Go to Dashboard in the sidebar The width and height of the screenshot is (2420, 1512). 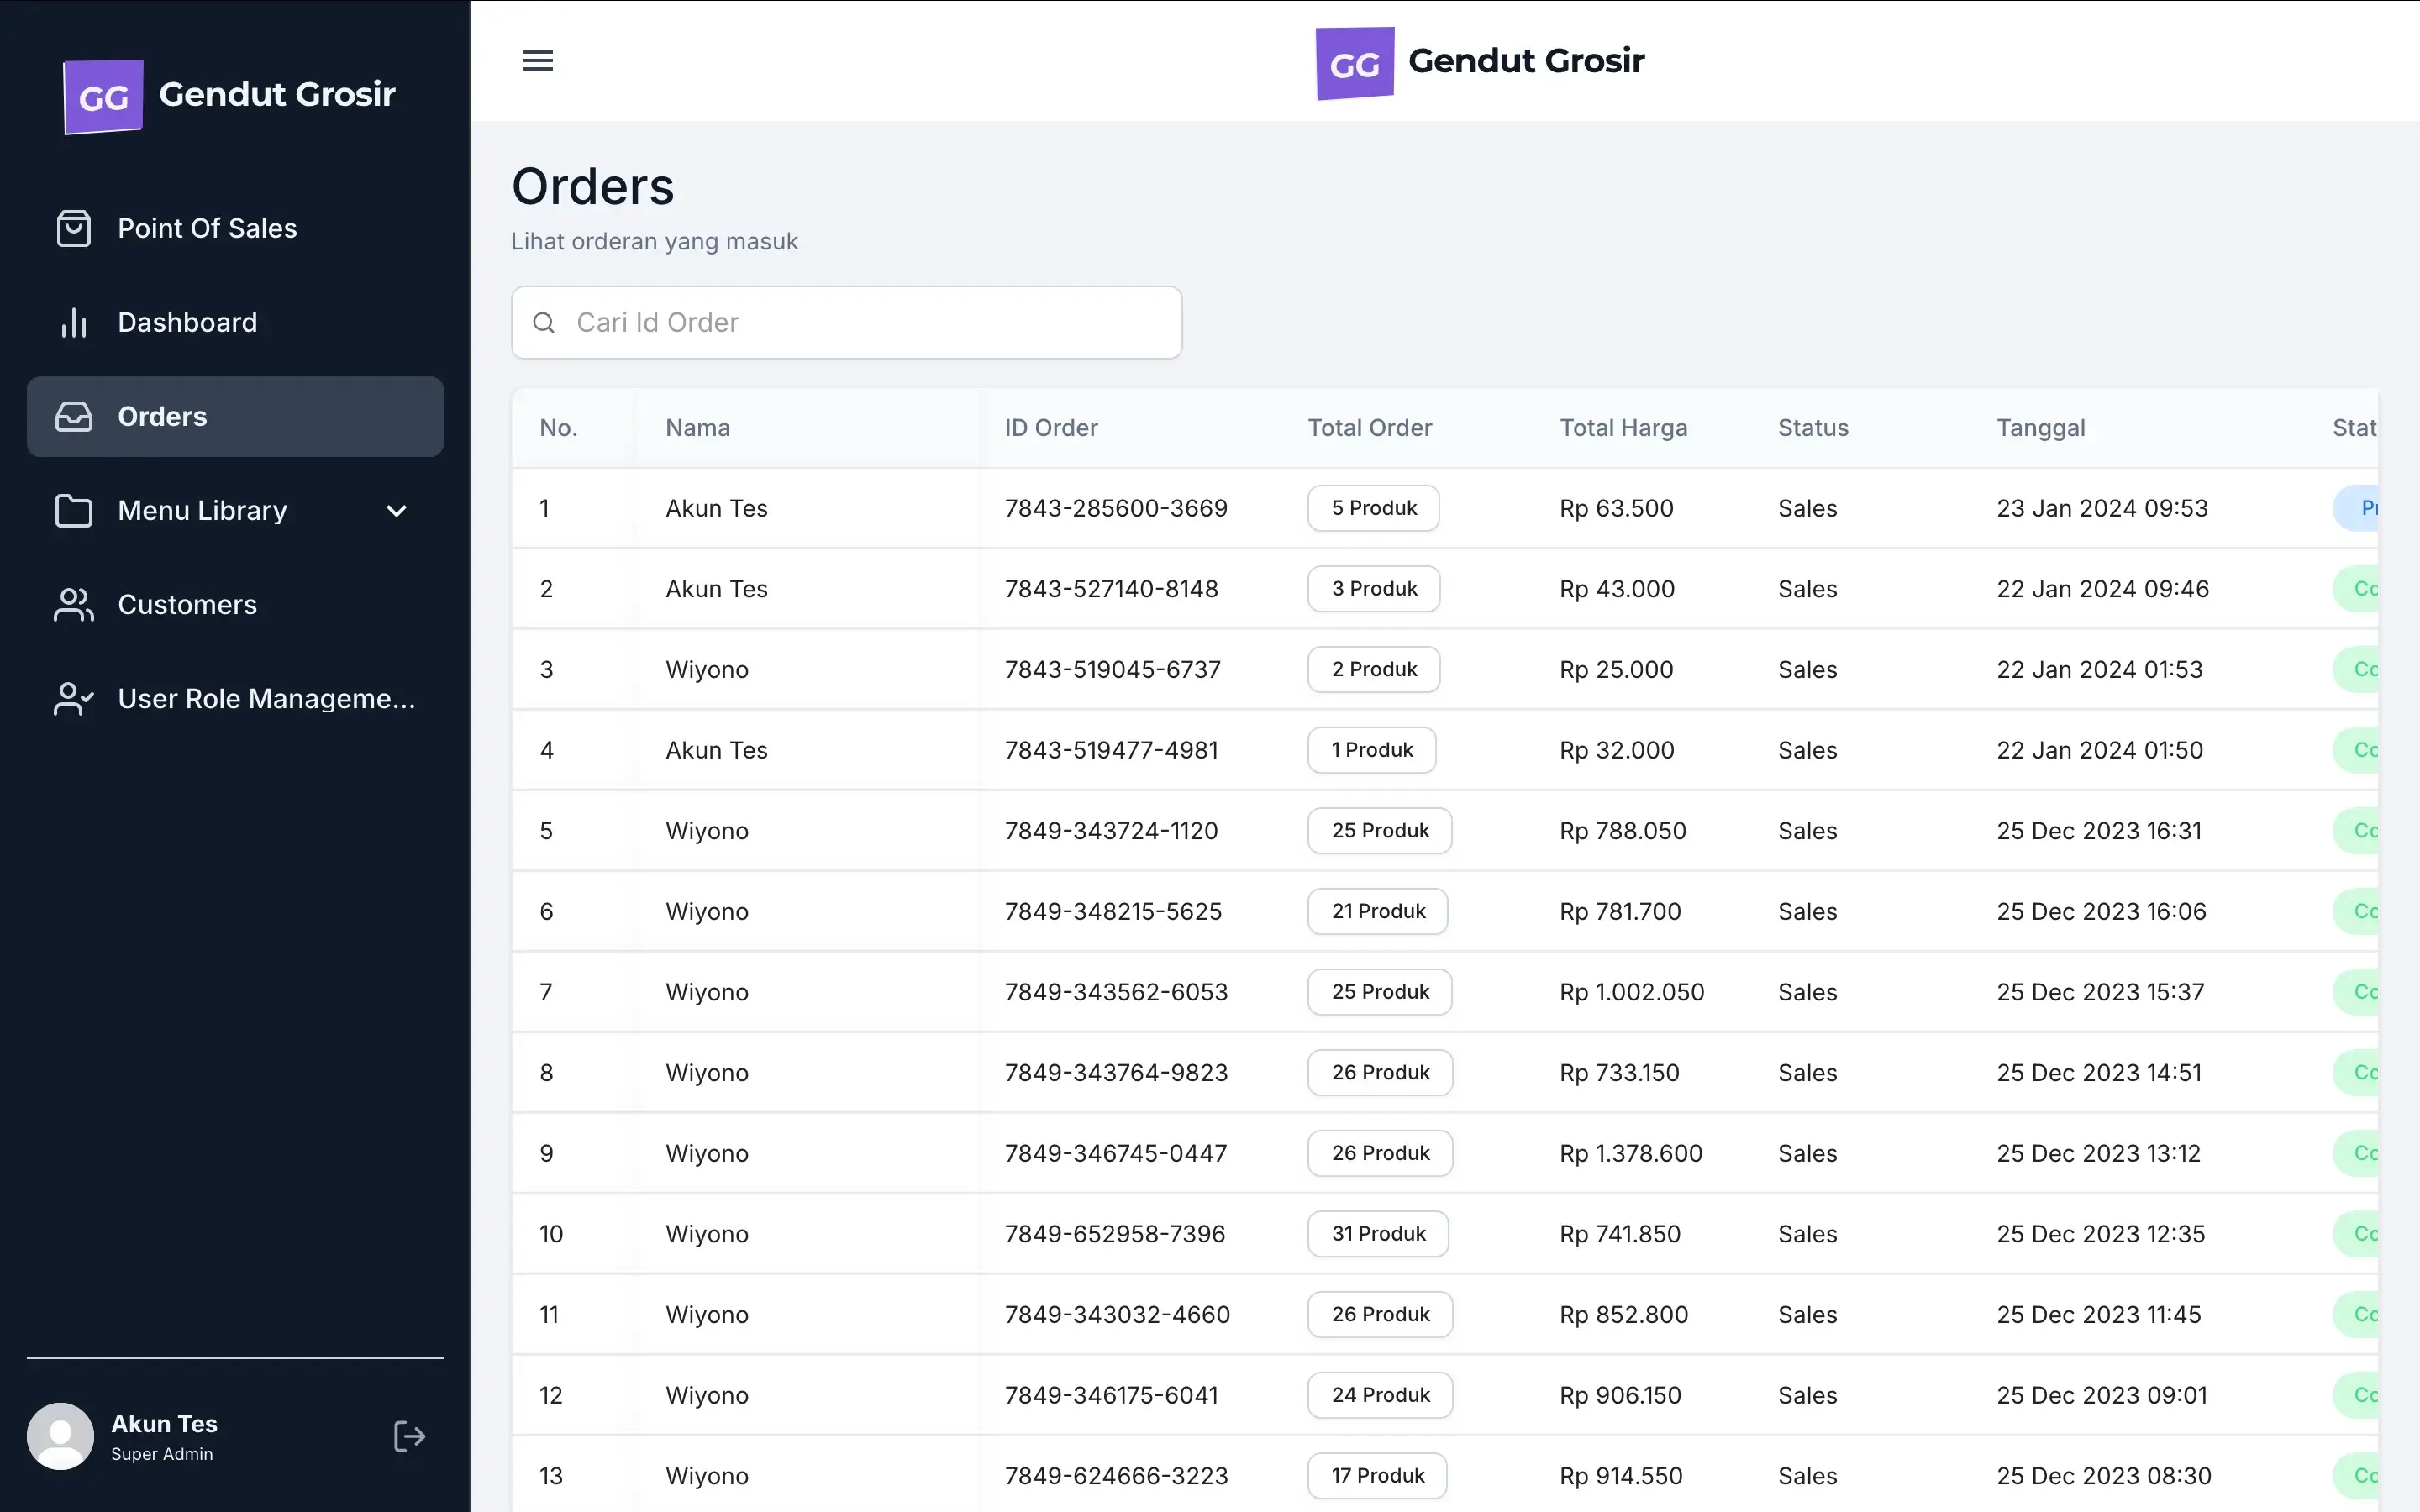pos(187,322)
